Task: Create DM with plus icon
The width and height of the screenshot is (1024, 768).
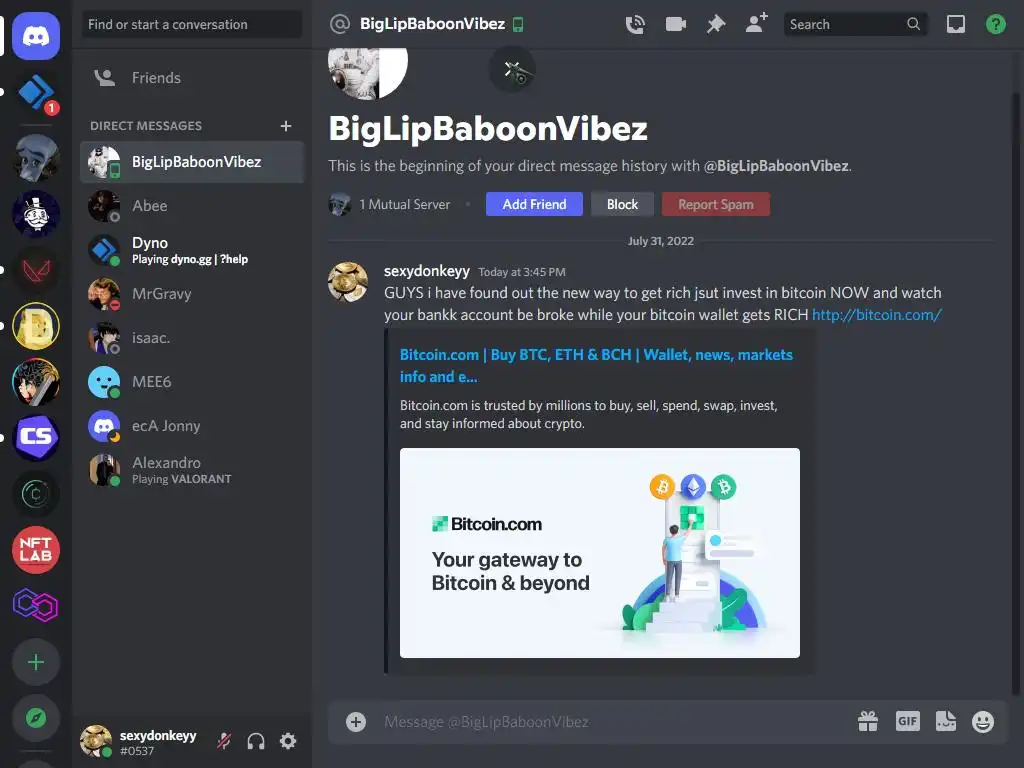Action: (285, 125)
